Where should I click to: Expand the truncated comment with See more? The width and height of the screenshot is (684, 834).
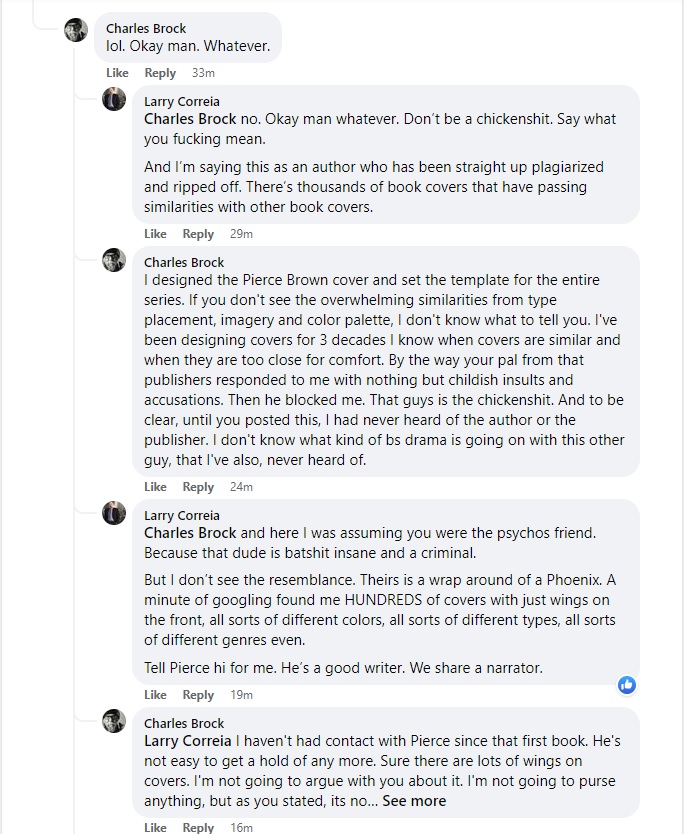click(414, 801)
